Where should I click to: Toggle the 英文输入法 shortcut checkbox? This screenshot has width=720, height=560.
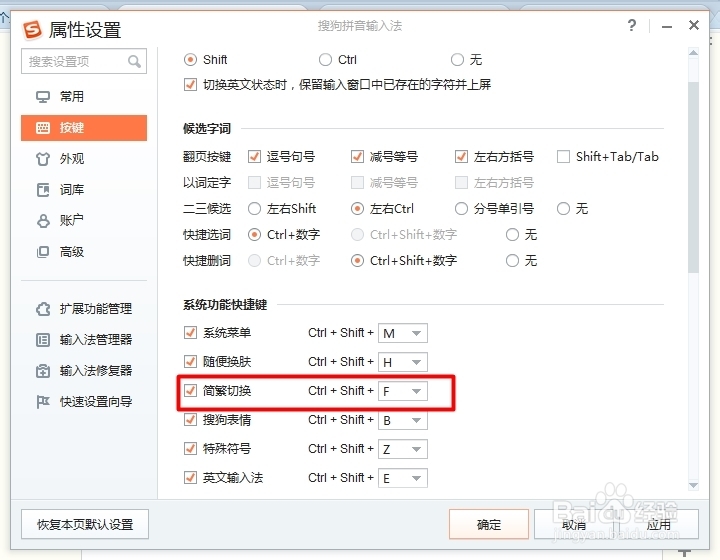coord(190,478)
